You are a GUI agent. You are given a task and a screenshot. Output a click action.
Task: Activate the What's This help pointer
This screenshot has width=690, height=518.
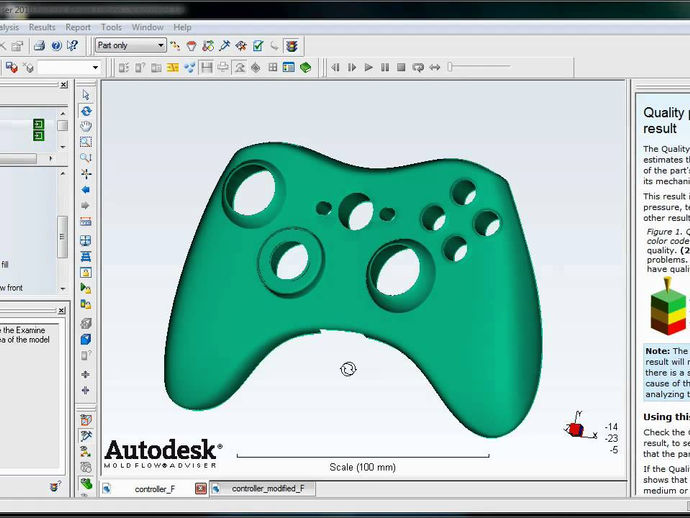(72, 45)
